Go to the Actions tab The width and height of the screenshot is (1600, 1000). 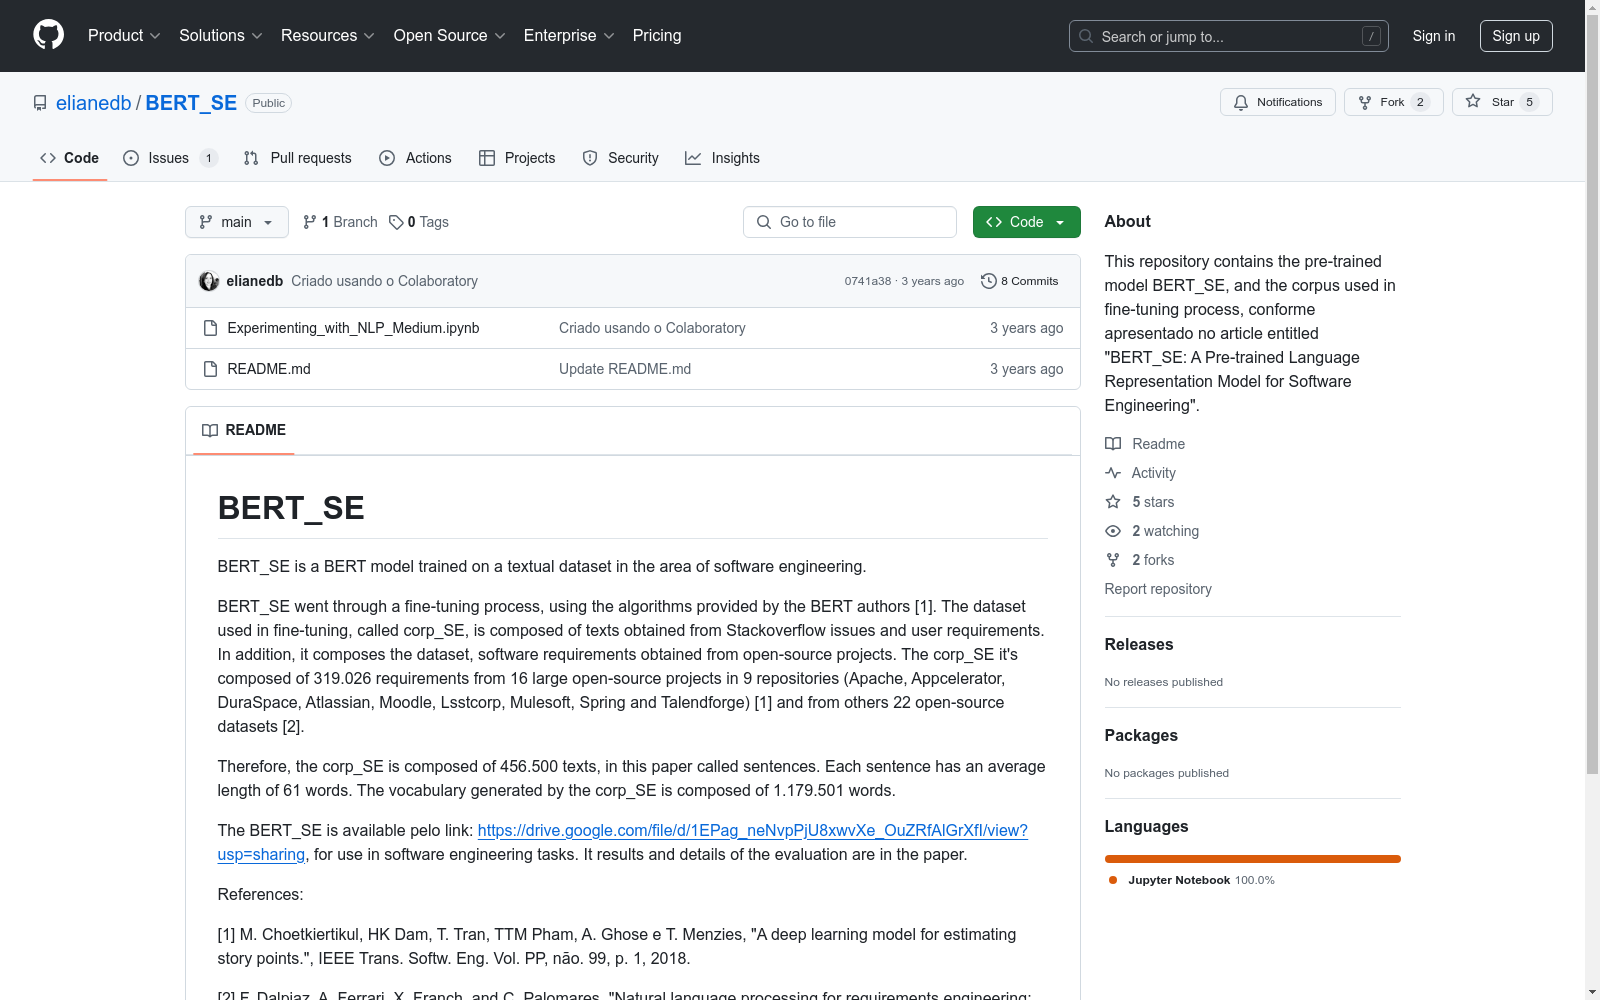click(x=416, y=158)
